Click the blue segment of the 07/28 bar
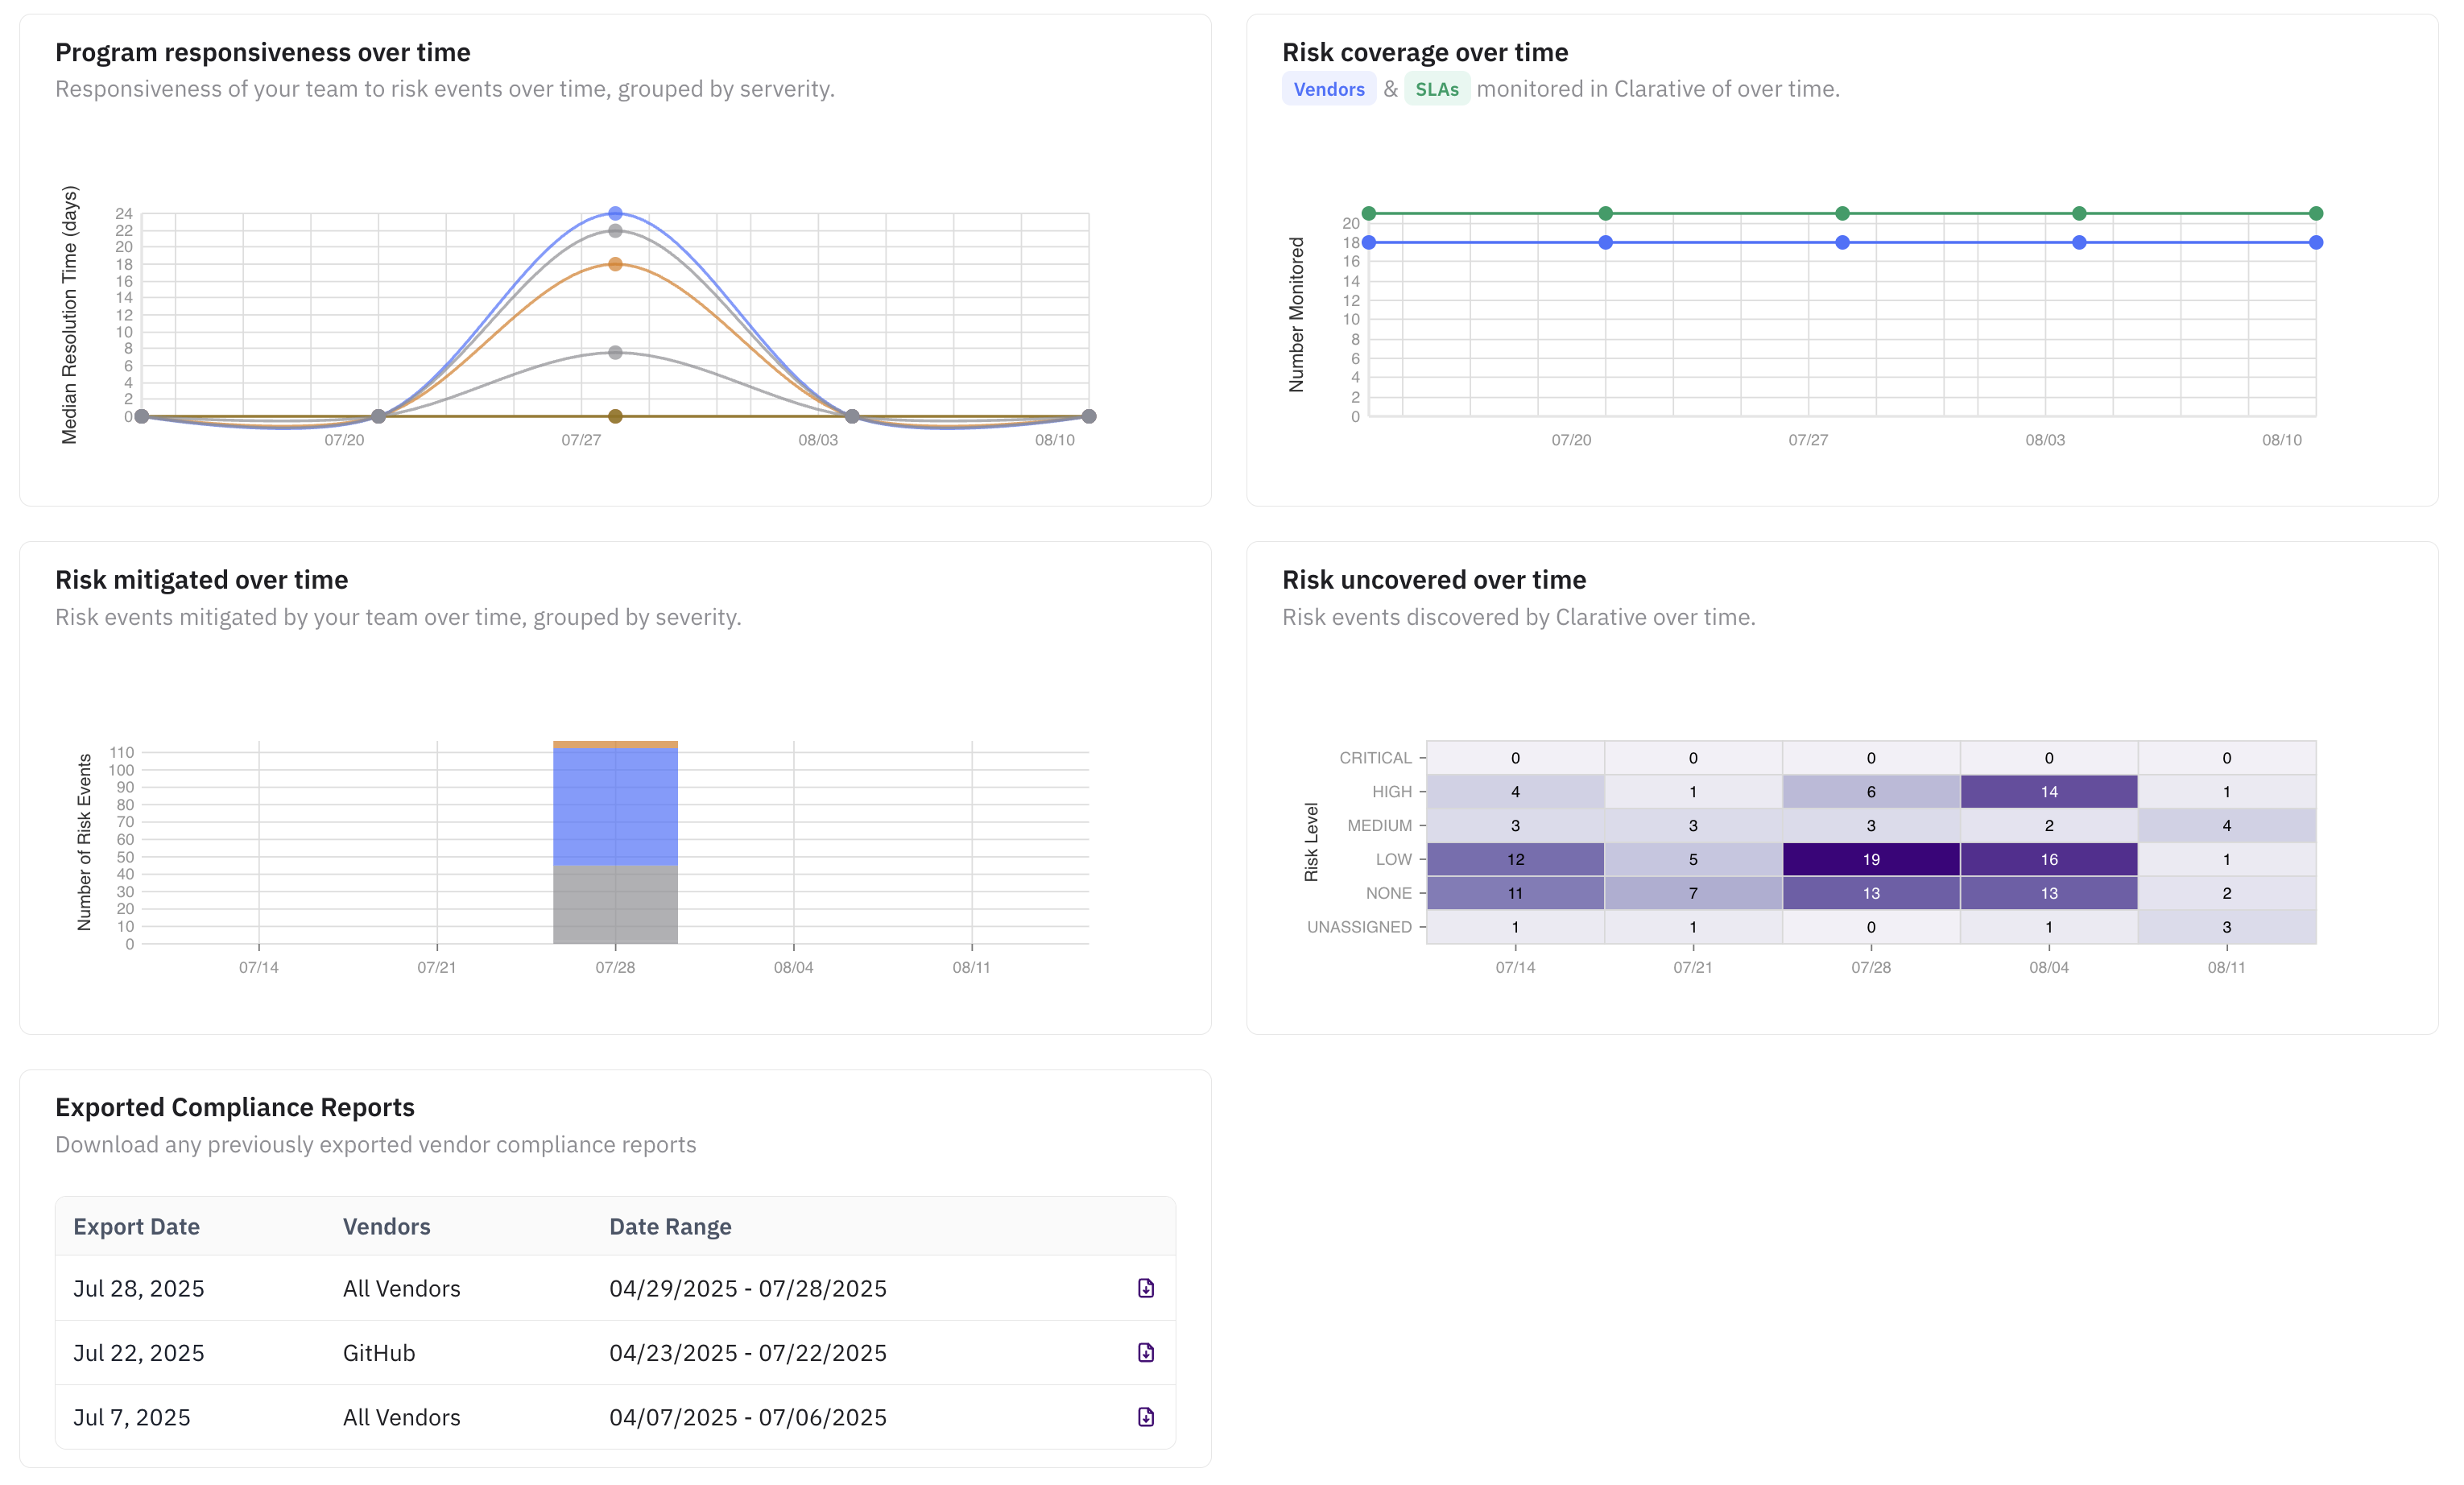The image size is (2464, 1485). click(615, 807)
